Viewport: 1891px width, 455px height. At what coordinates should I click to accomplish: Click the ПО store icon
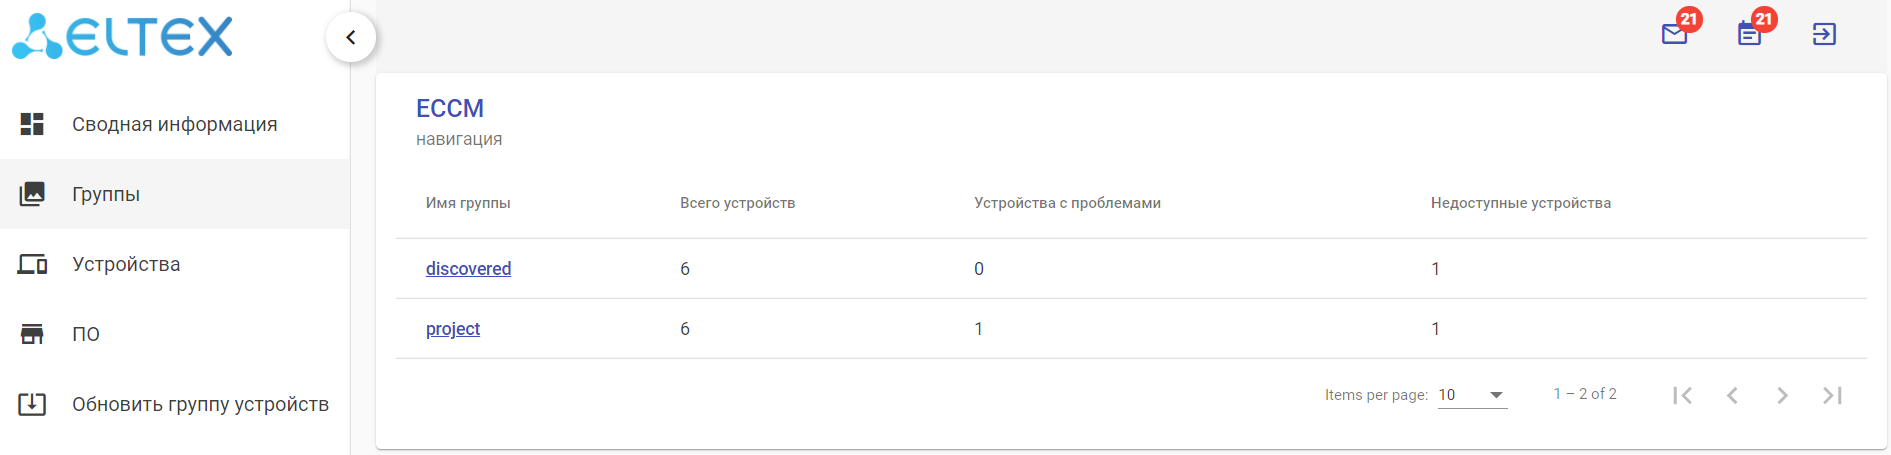(32, 334)
